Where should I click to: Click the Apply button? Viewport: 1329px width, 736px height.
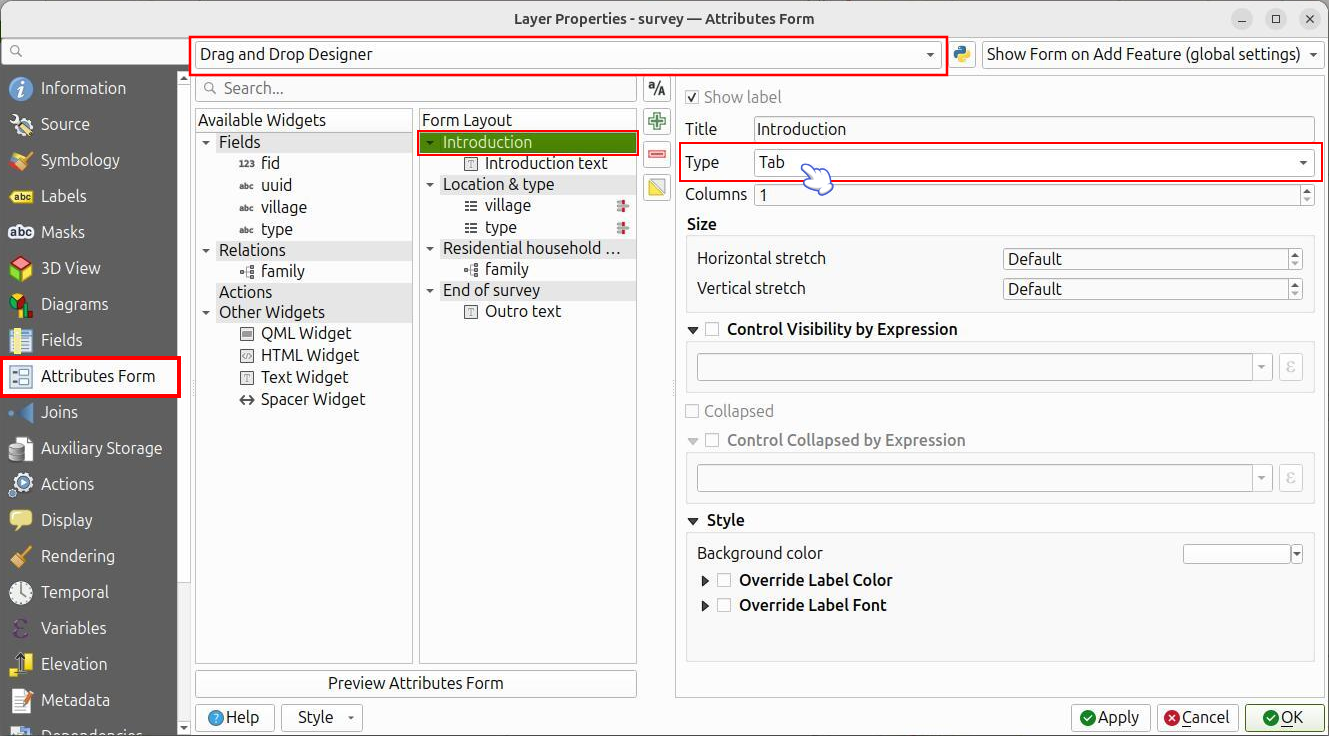(1109, 717)
